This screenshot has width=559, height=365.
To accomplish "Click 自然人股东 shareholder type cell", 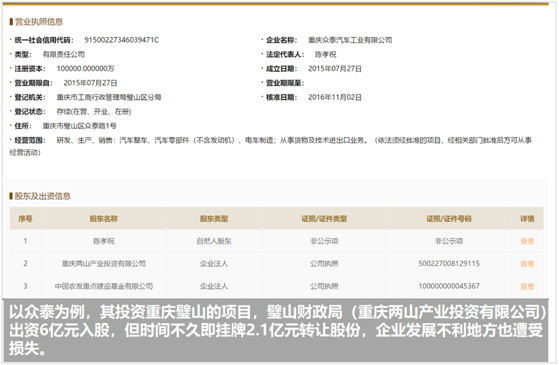I will click(x=214, y=241).
